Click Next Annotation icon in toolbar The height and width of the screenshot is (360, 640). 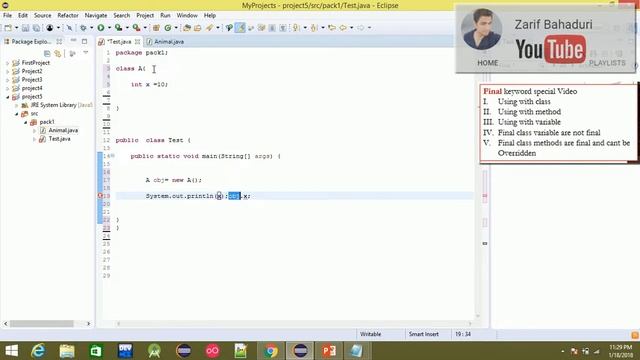point(296,28)
